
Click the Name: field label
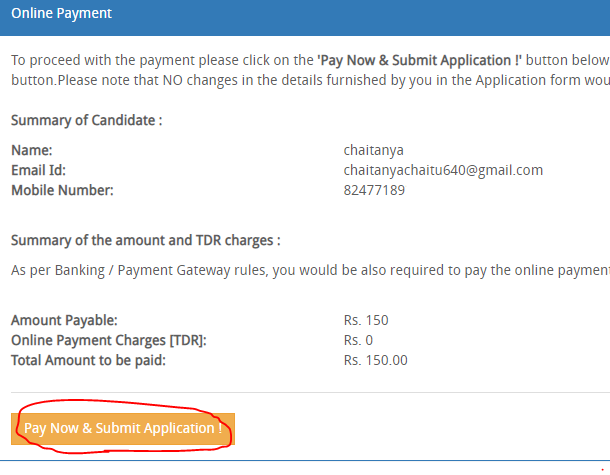point(32,151)
